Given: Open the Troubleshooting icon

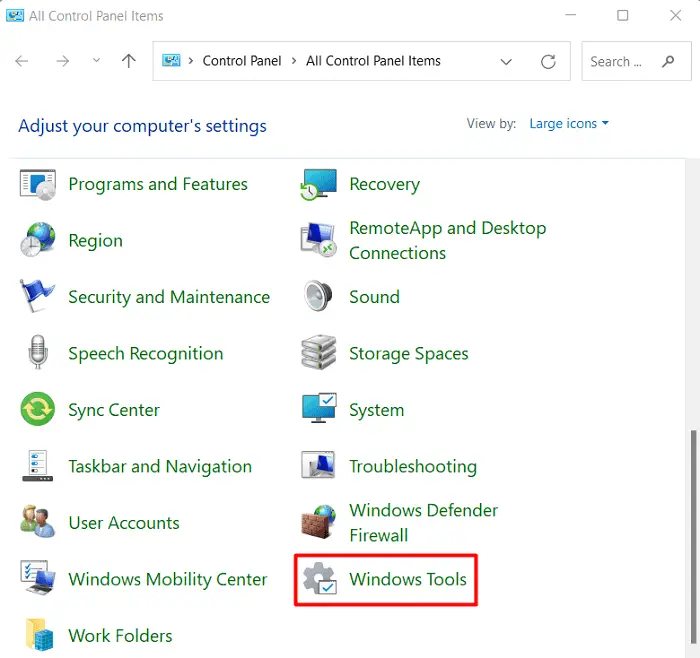Looking at the screenshot, I should pos(318,465).
